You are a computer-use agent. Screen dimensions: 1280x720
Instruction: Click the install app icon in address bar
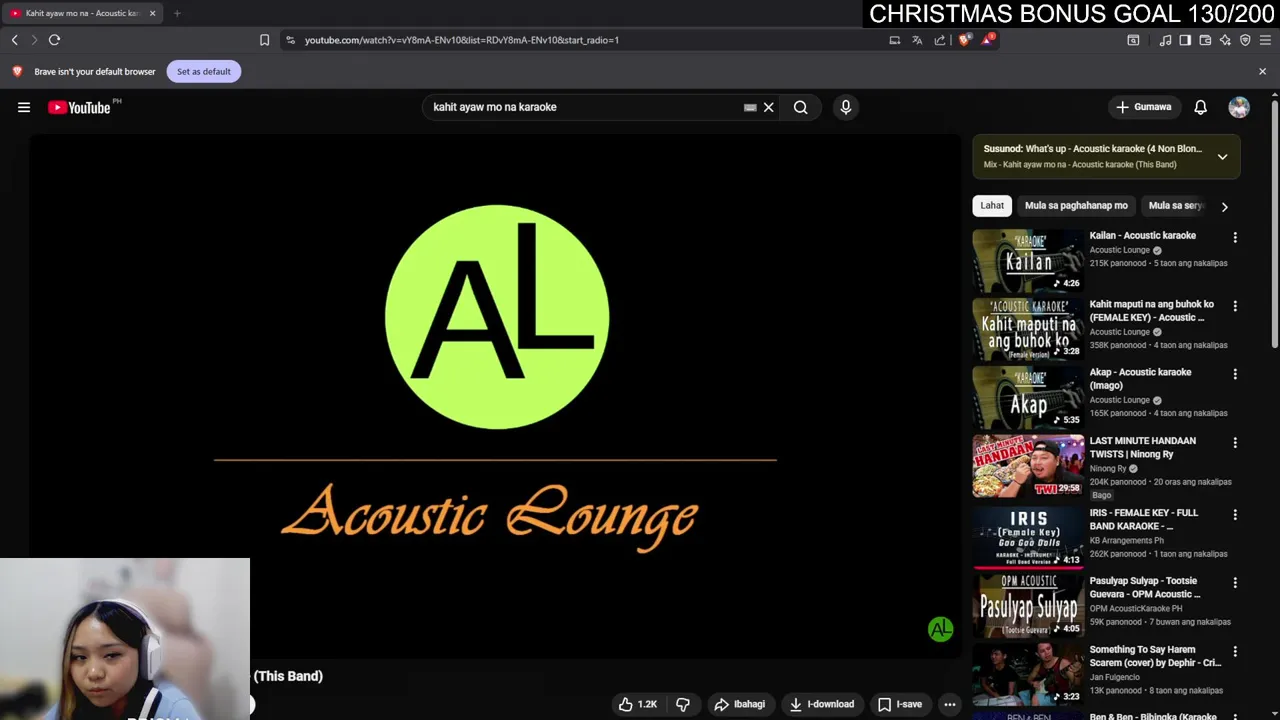coord(895,40)
